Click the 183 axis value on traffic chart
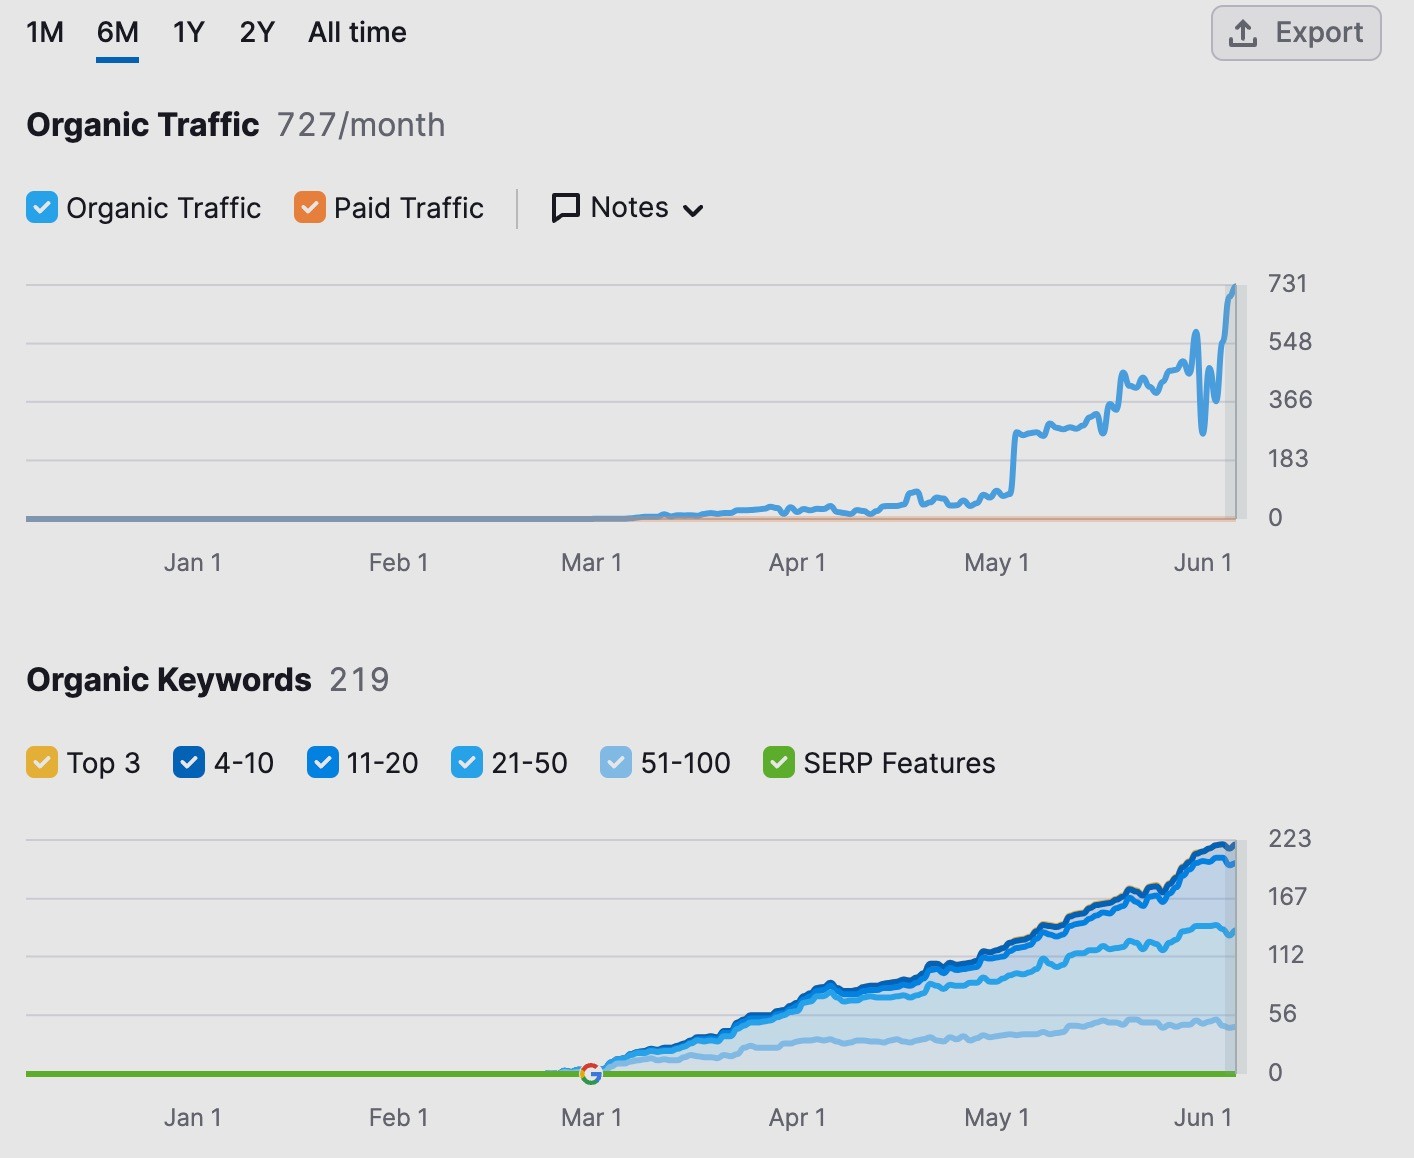1414x1158 pixels. tap(1288, 459)
